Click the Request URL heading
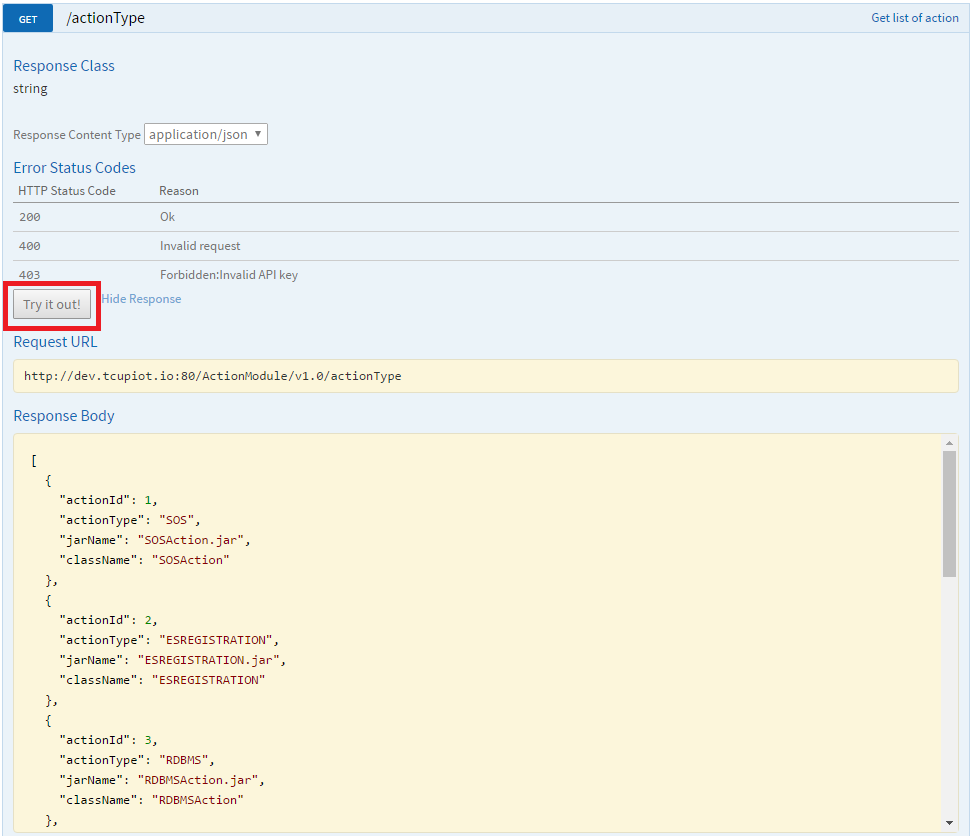Screen dimensions: 974x836 pyautogui.click(x=55, y=342)
